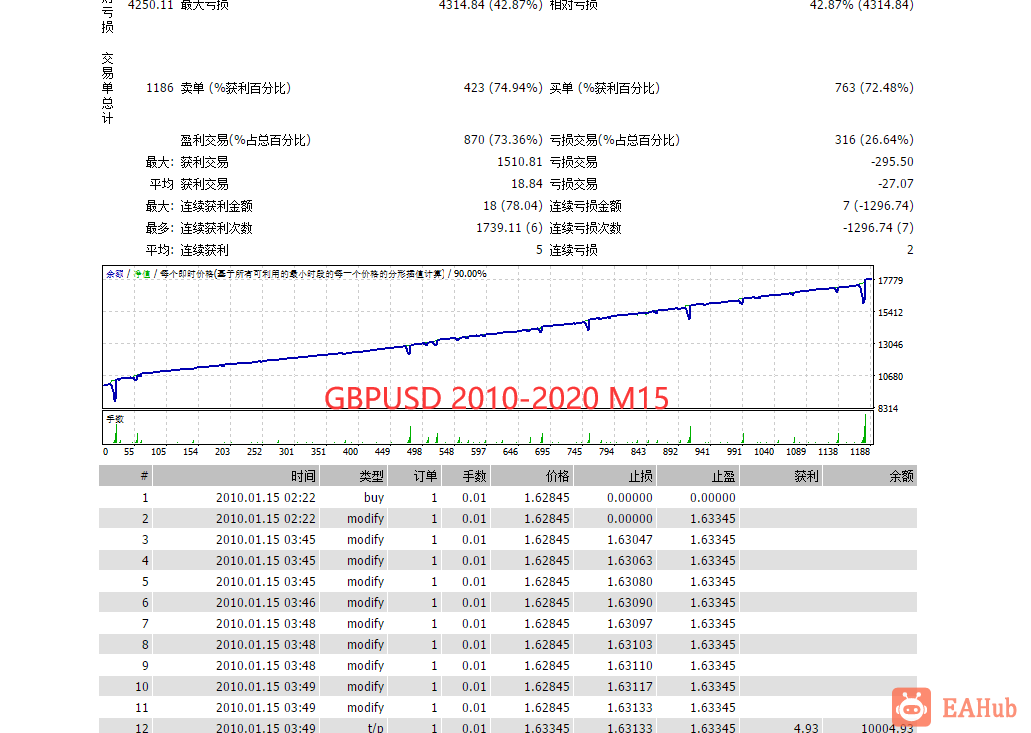This screenshot has height=733, width=1031.
Task: Click chart axis value 17779
Action: (x=890, y=281)
